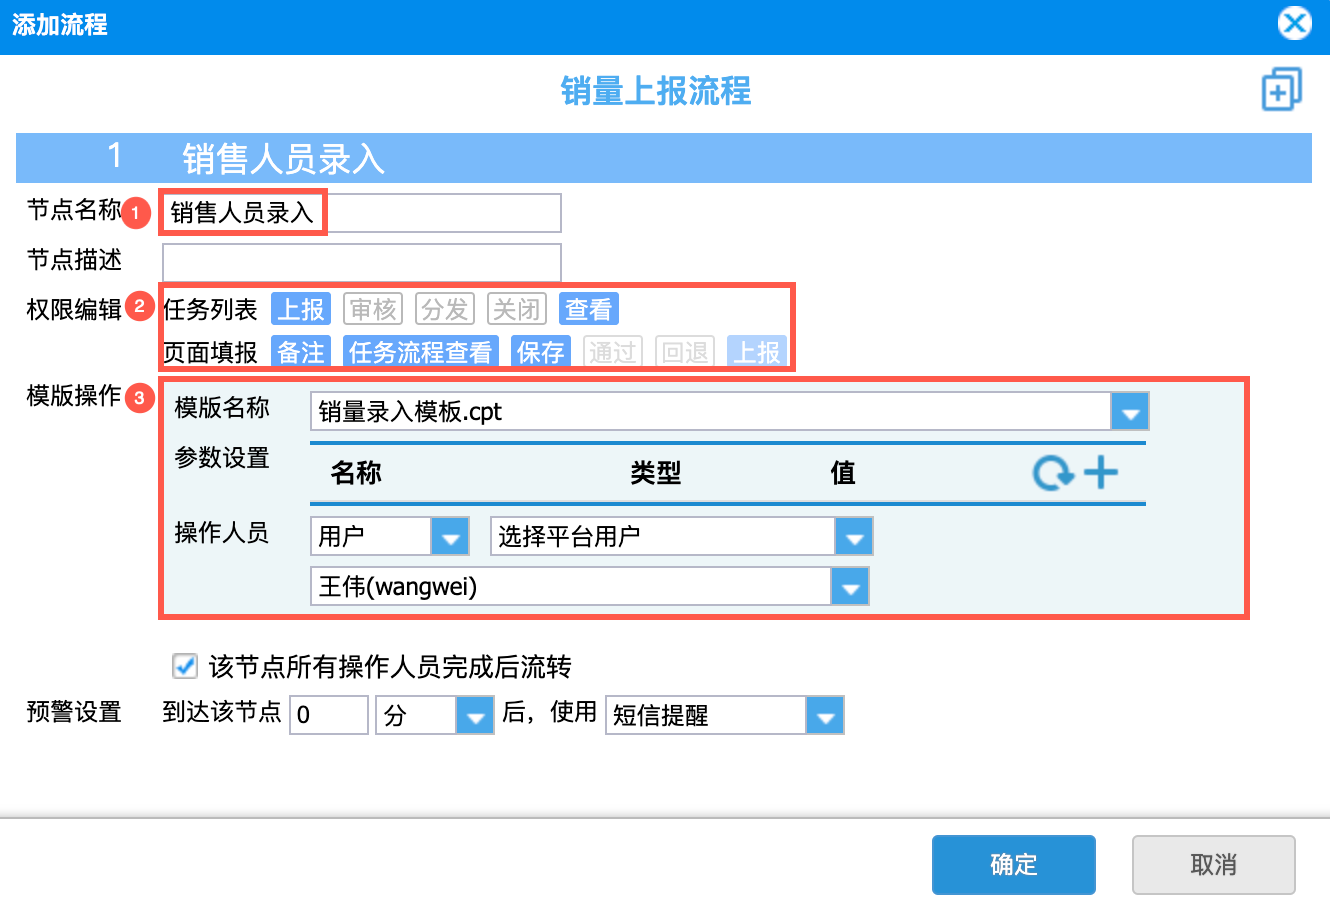Image resolution: width=1330 pixels, height=912 pixels.
Task: Toggle the 分发 permission tag
Action: pyautogui.click(x=445, y=309)
